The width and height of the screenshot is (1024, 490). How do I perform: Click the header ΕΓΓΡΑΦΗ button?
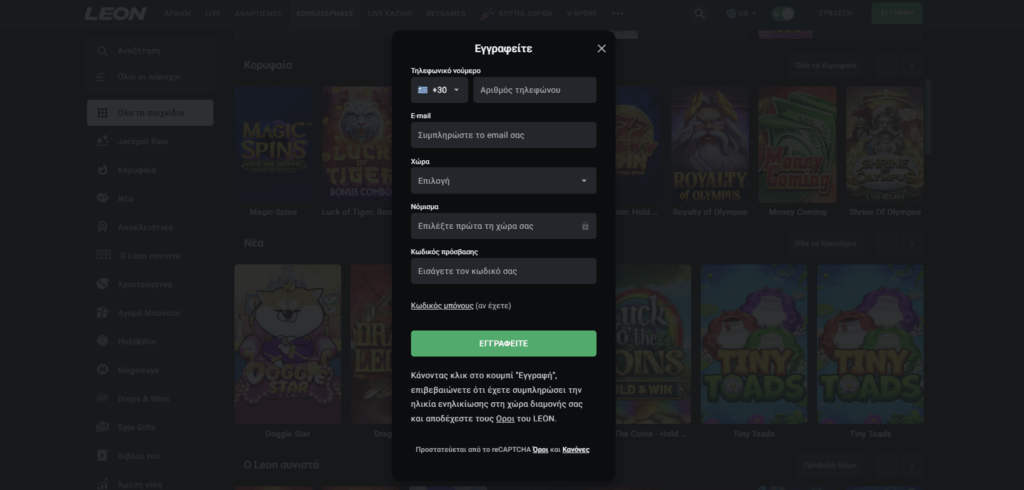point(897,13)
